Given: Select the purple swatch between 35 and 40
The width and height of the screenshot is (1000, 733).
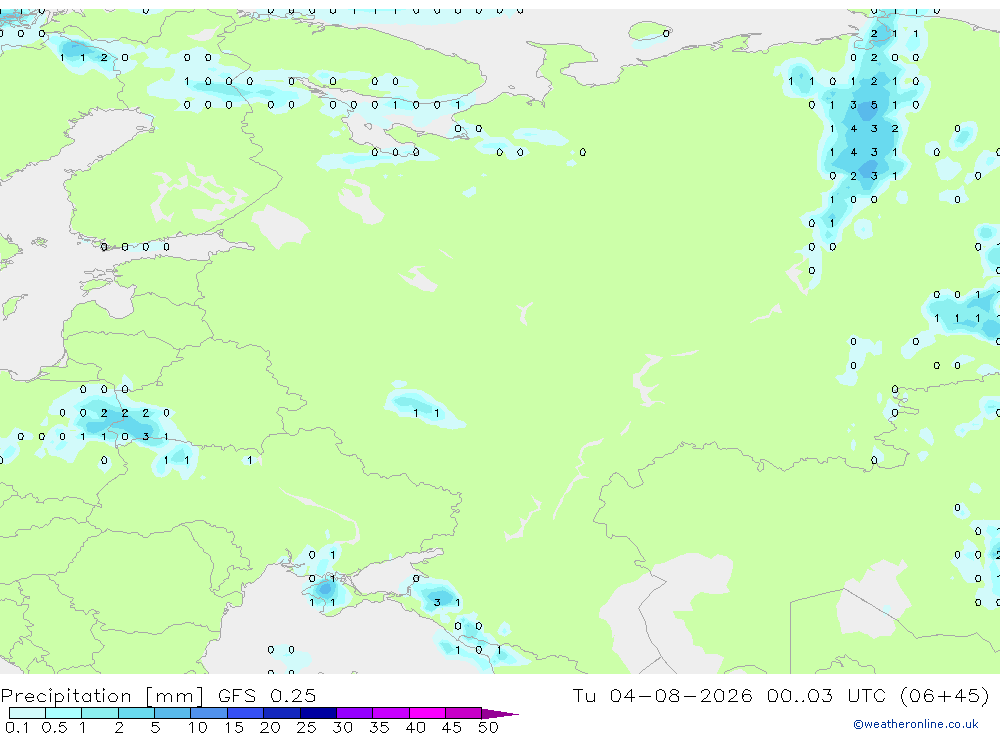Looking at the screenshot, I should 391,713.
